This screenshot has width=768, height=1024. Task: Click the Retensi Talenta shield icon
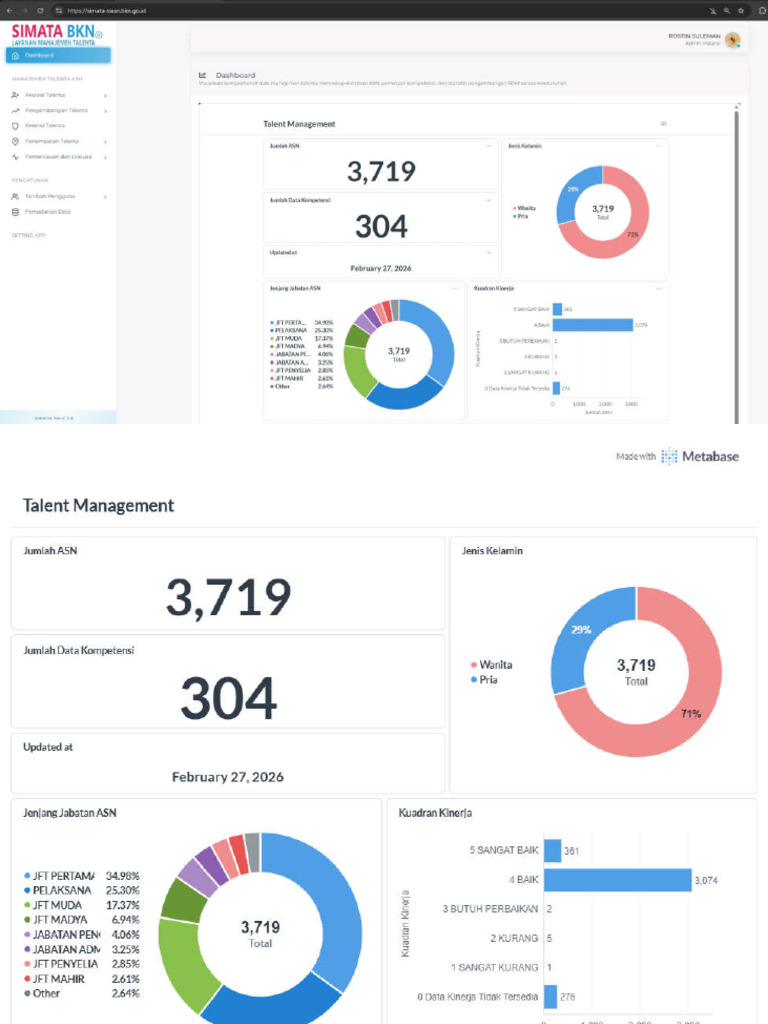[15, 125]
